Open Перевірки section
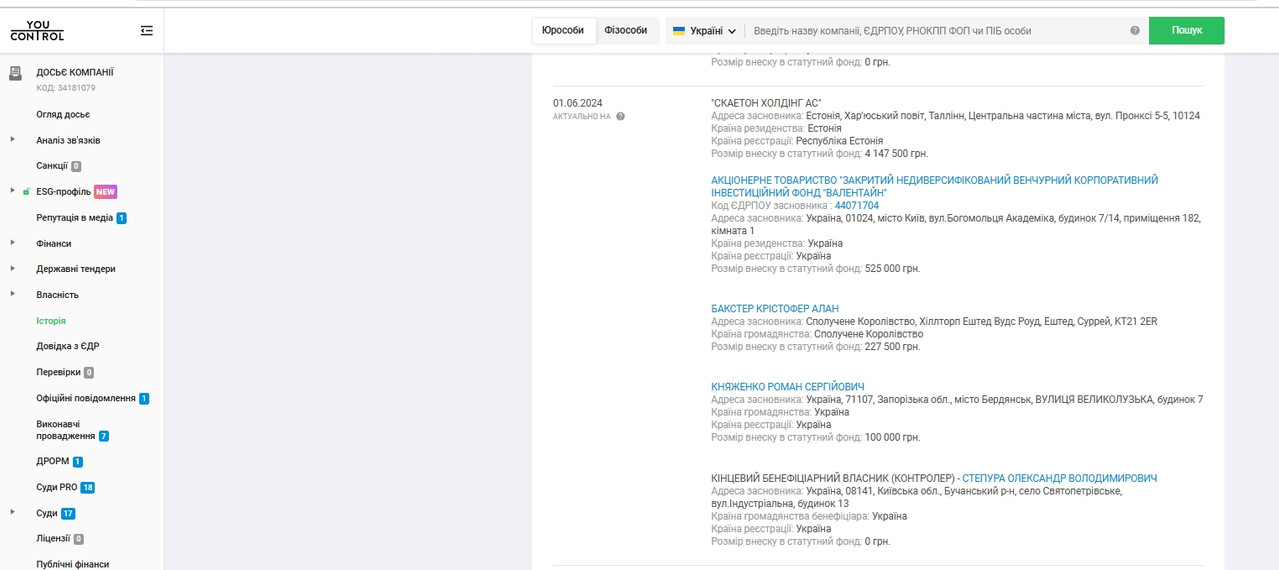The height and width of the screenshot is (570, 1279). [58, 372]
